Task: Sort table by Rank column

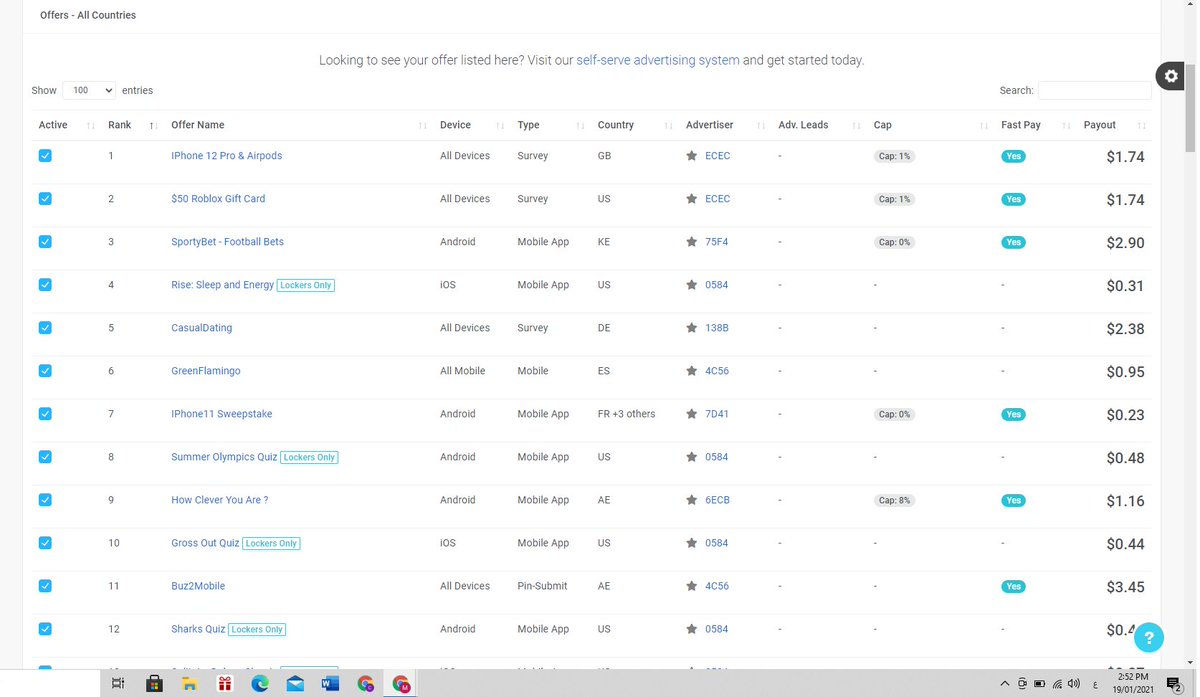Action: pos(132,125)
